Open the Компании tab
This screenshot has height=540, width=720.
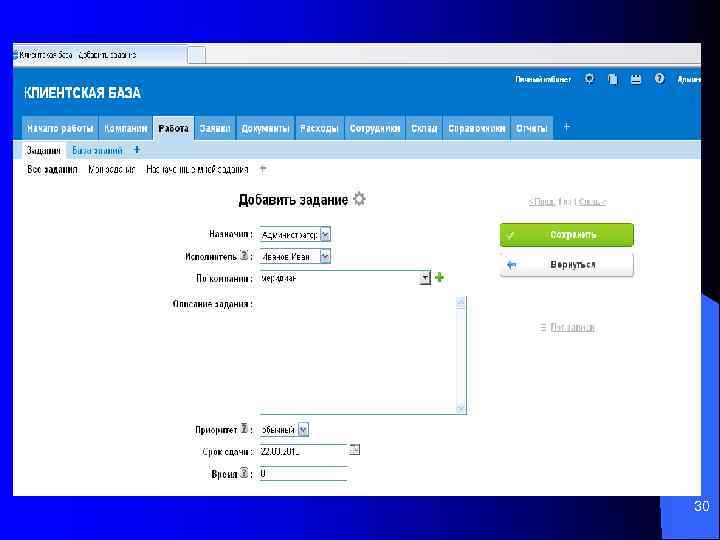(125, 128)
